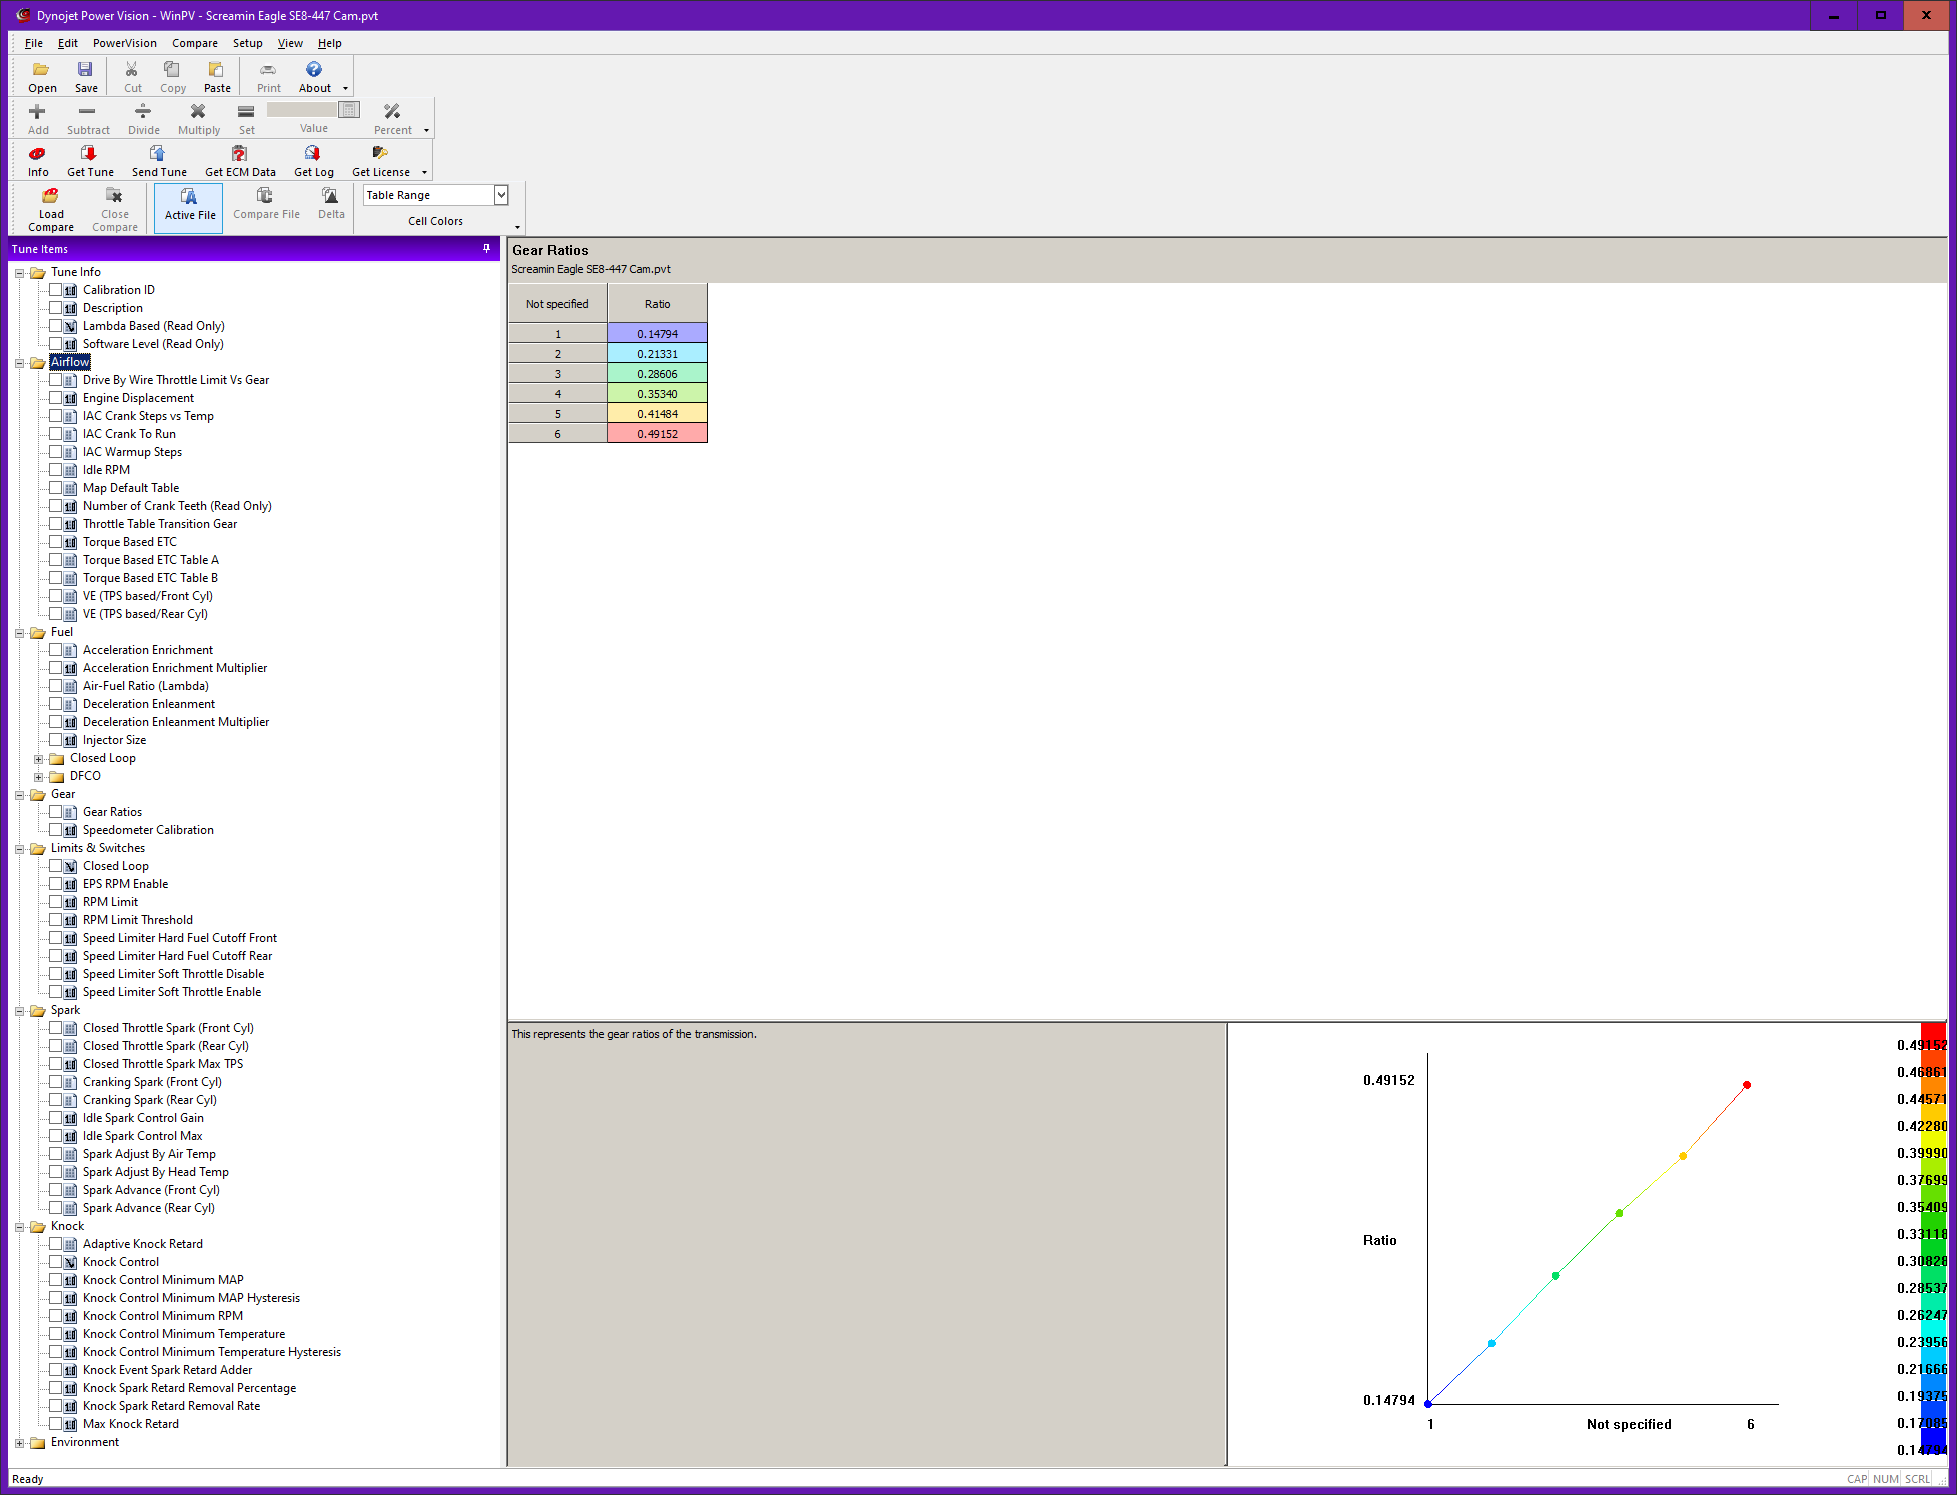Click the Get Log icon
The image size is (1957, 1495).
313,154
